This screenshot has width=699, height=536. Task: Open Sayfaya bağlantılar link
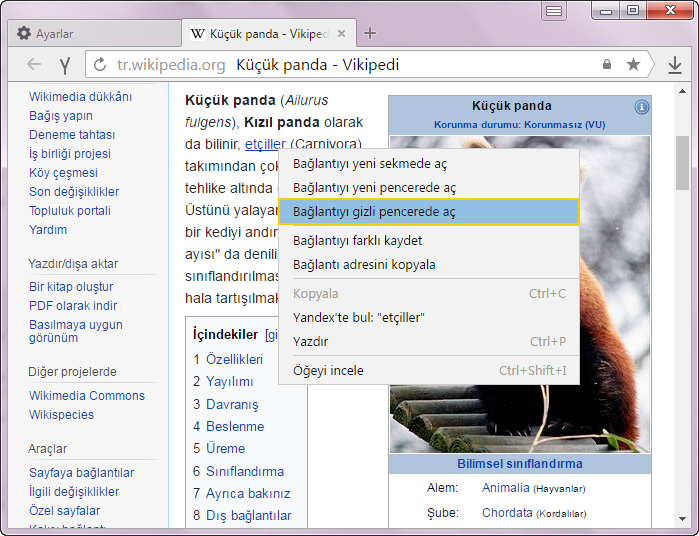(x=82, y=473)
